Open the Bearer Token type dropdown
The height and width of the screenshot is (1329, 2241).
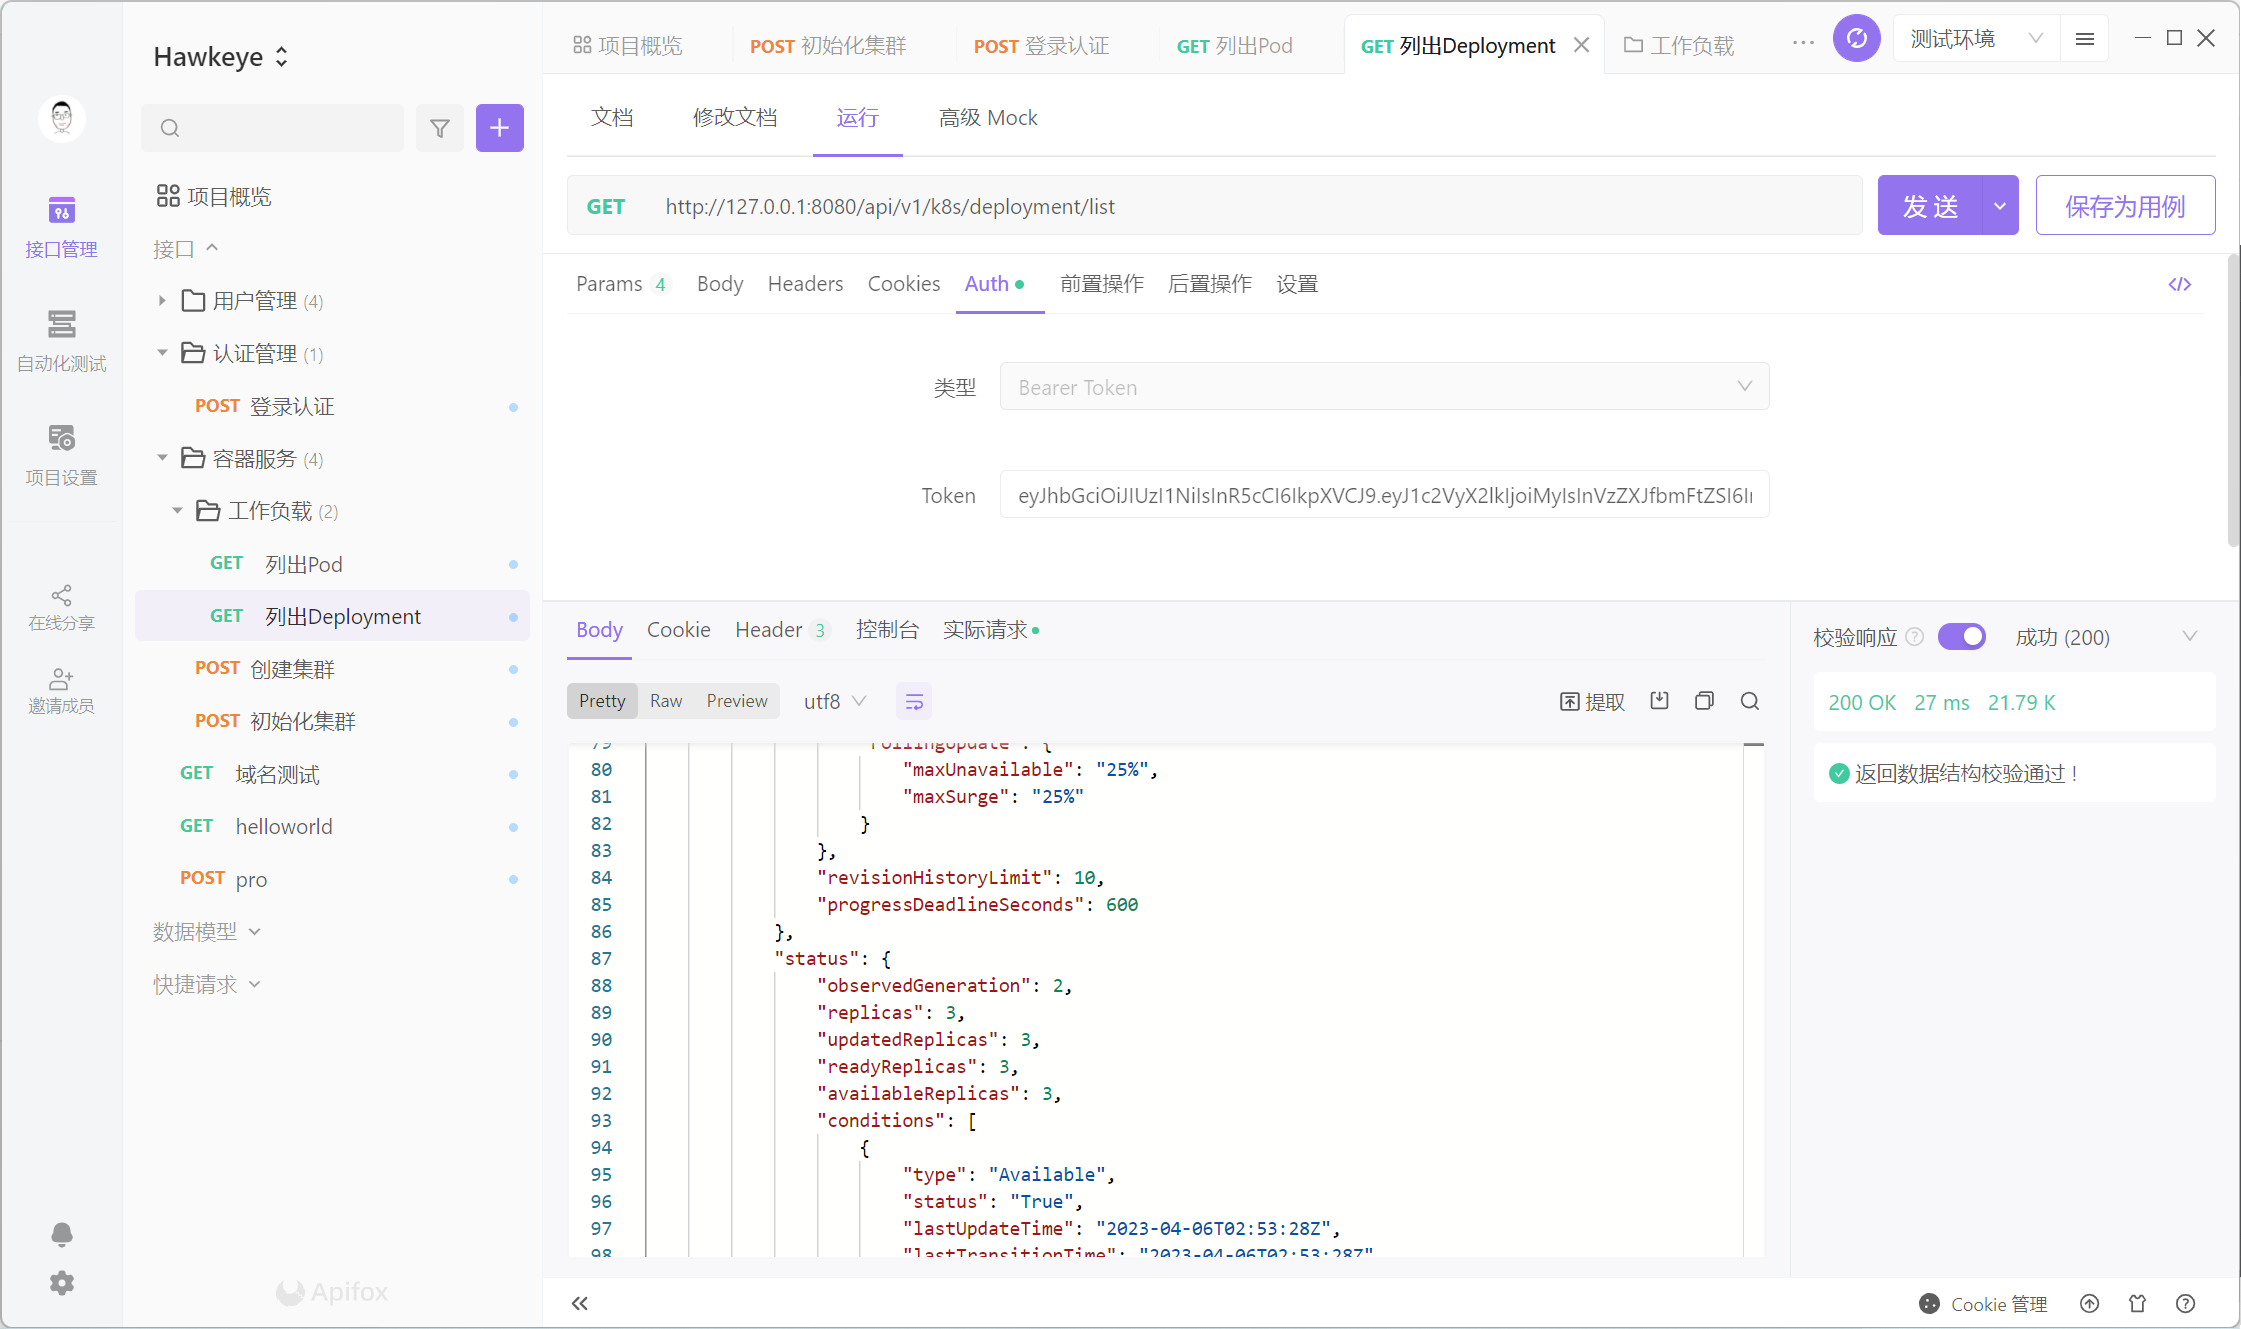[x=1384, y=387]
